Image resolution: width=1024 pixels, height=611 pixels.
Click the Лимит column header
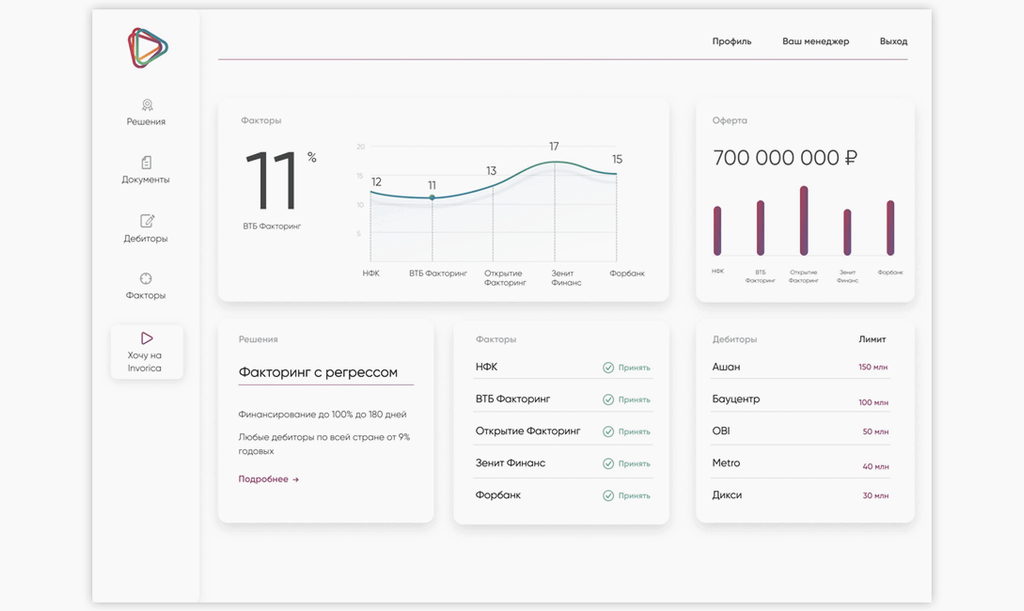[x=872, y=339]
